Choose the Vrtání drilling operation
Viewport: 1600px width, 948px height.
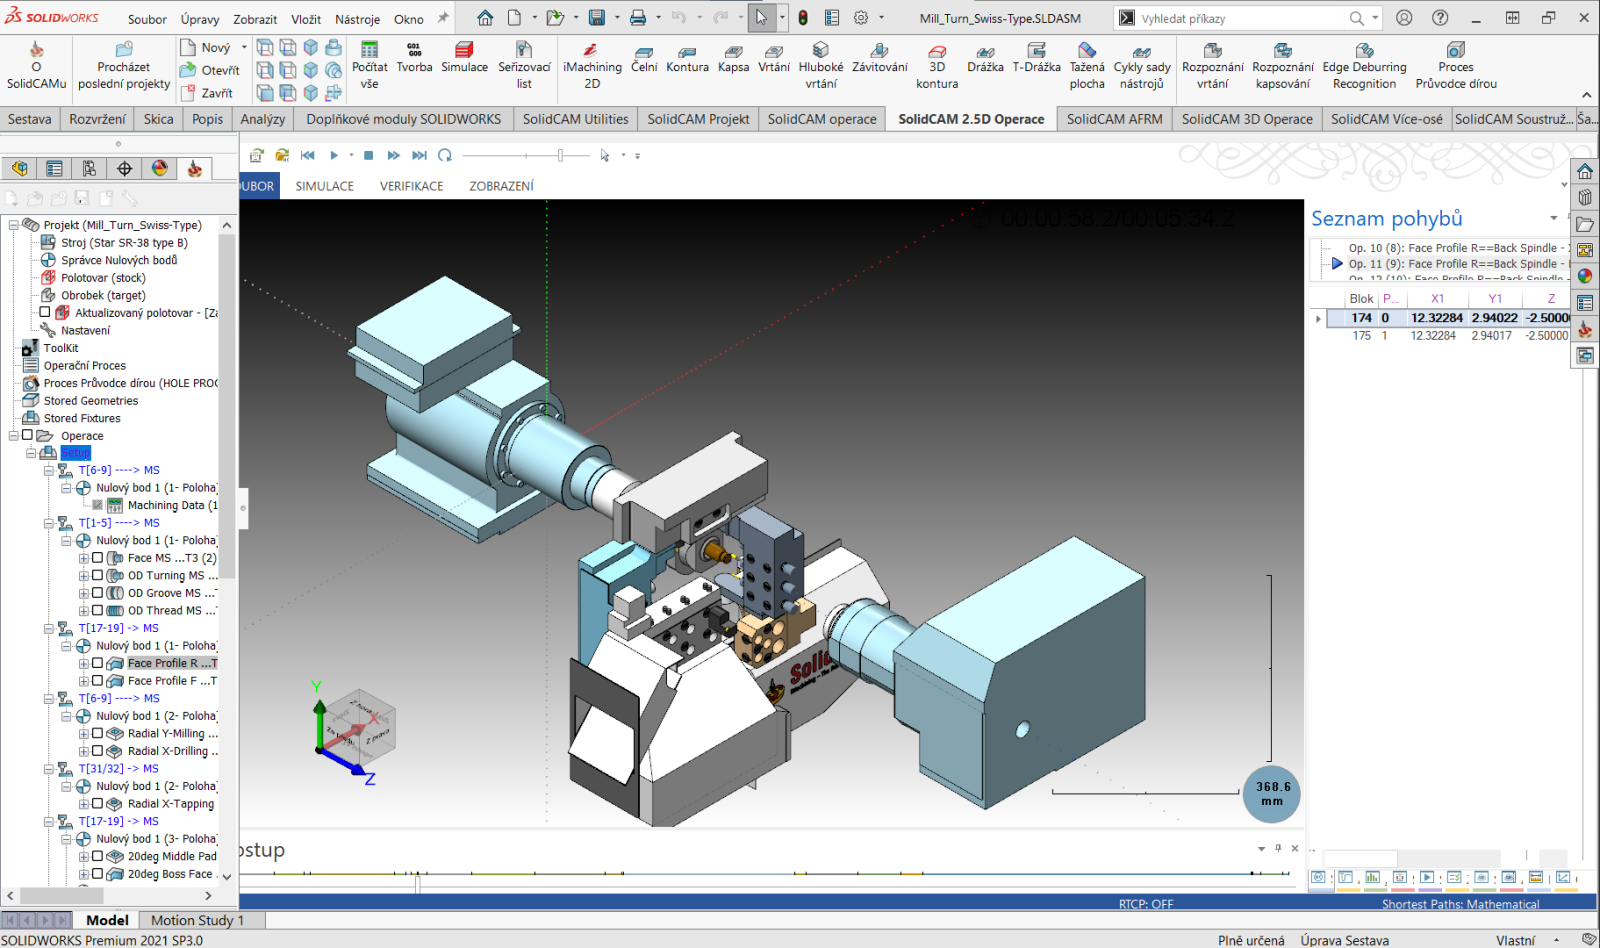coord(774,58)
